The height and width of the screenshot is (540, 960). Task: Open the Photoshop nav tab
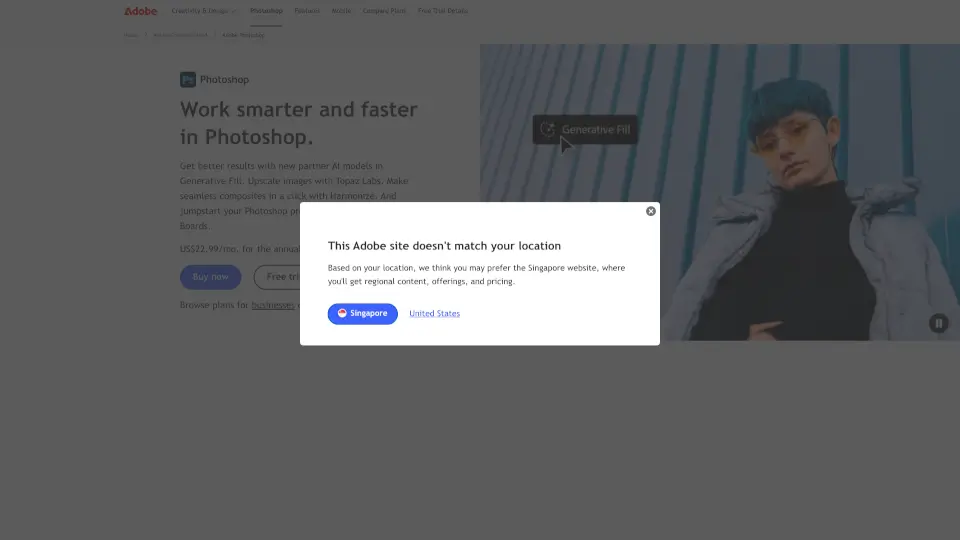[266, 11]
